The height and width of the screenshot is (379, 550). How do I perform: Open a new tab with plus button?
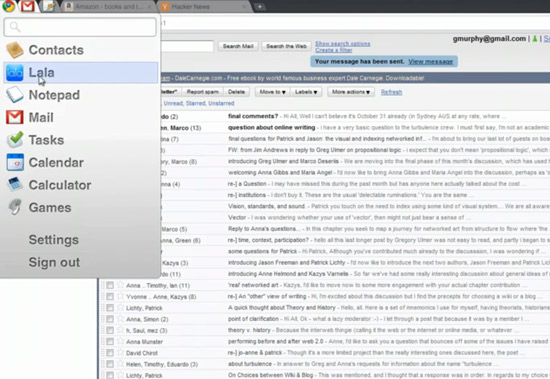(260, 7)
